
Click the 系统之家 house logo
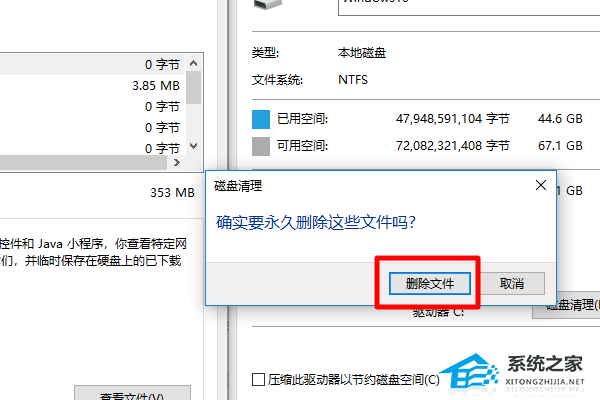coord(471,371)
